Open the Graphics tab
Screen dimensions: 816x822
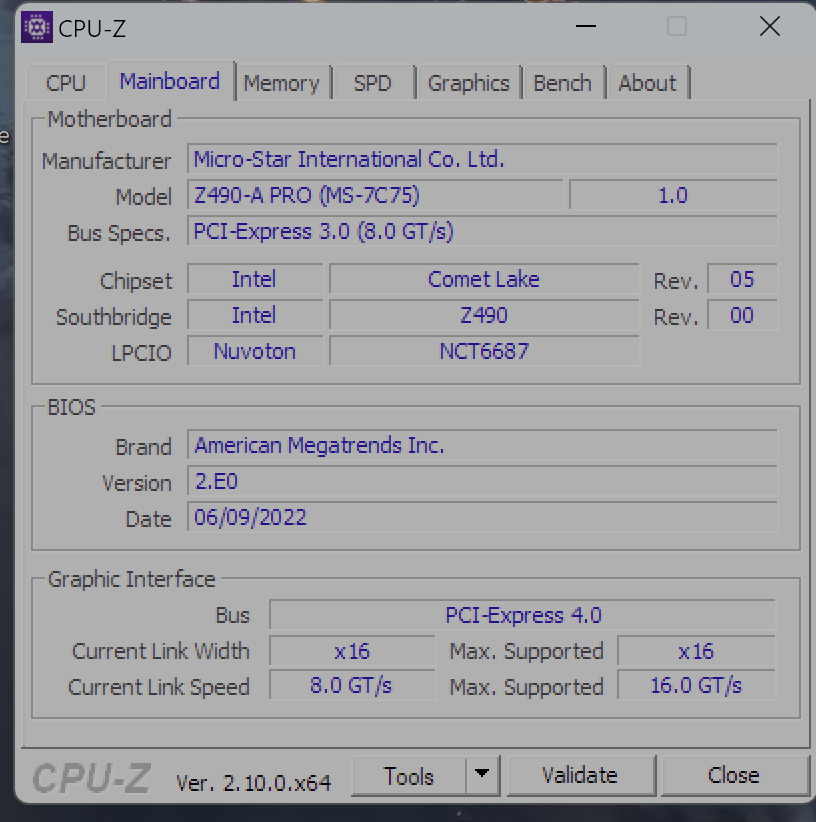point(469,83)
